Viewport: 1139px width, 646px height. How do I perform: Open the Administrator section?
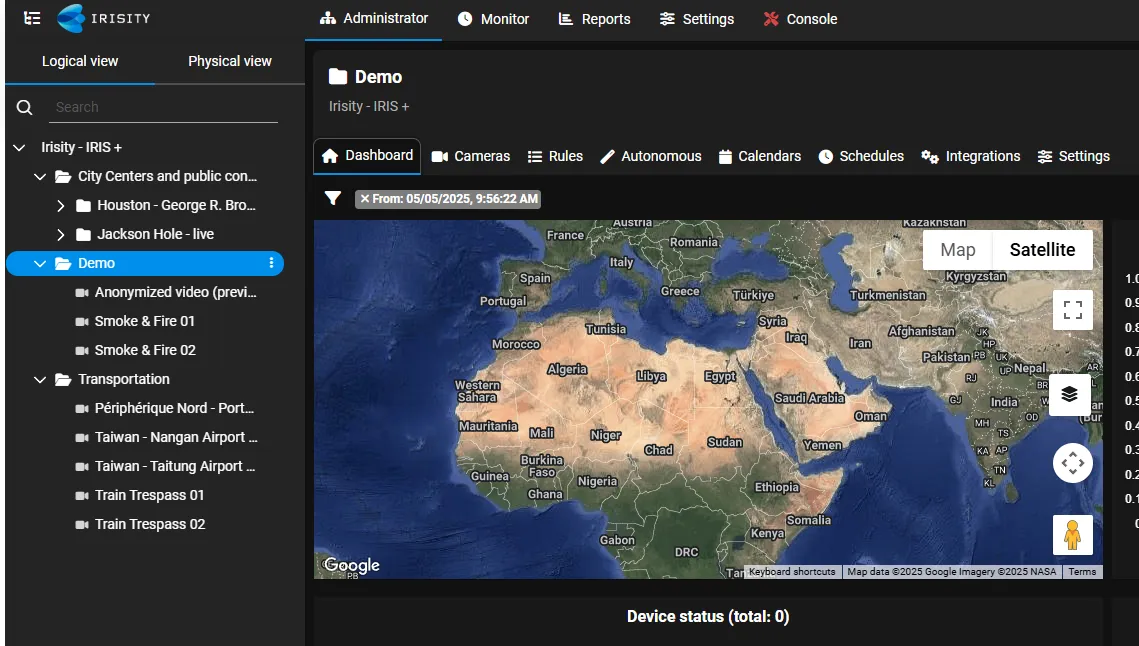pos(374,19)
